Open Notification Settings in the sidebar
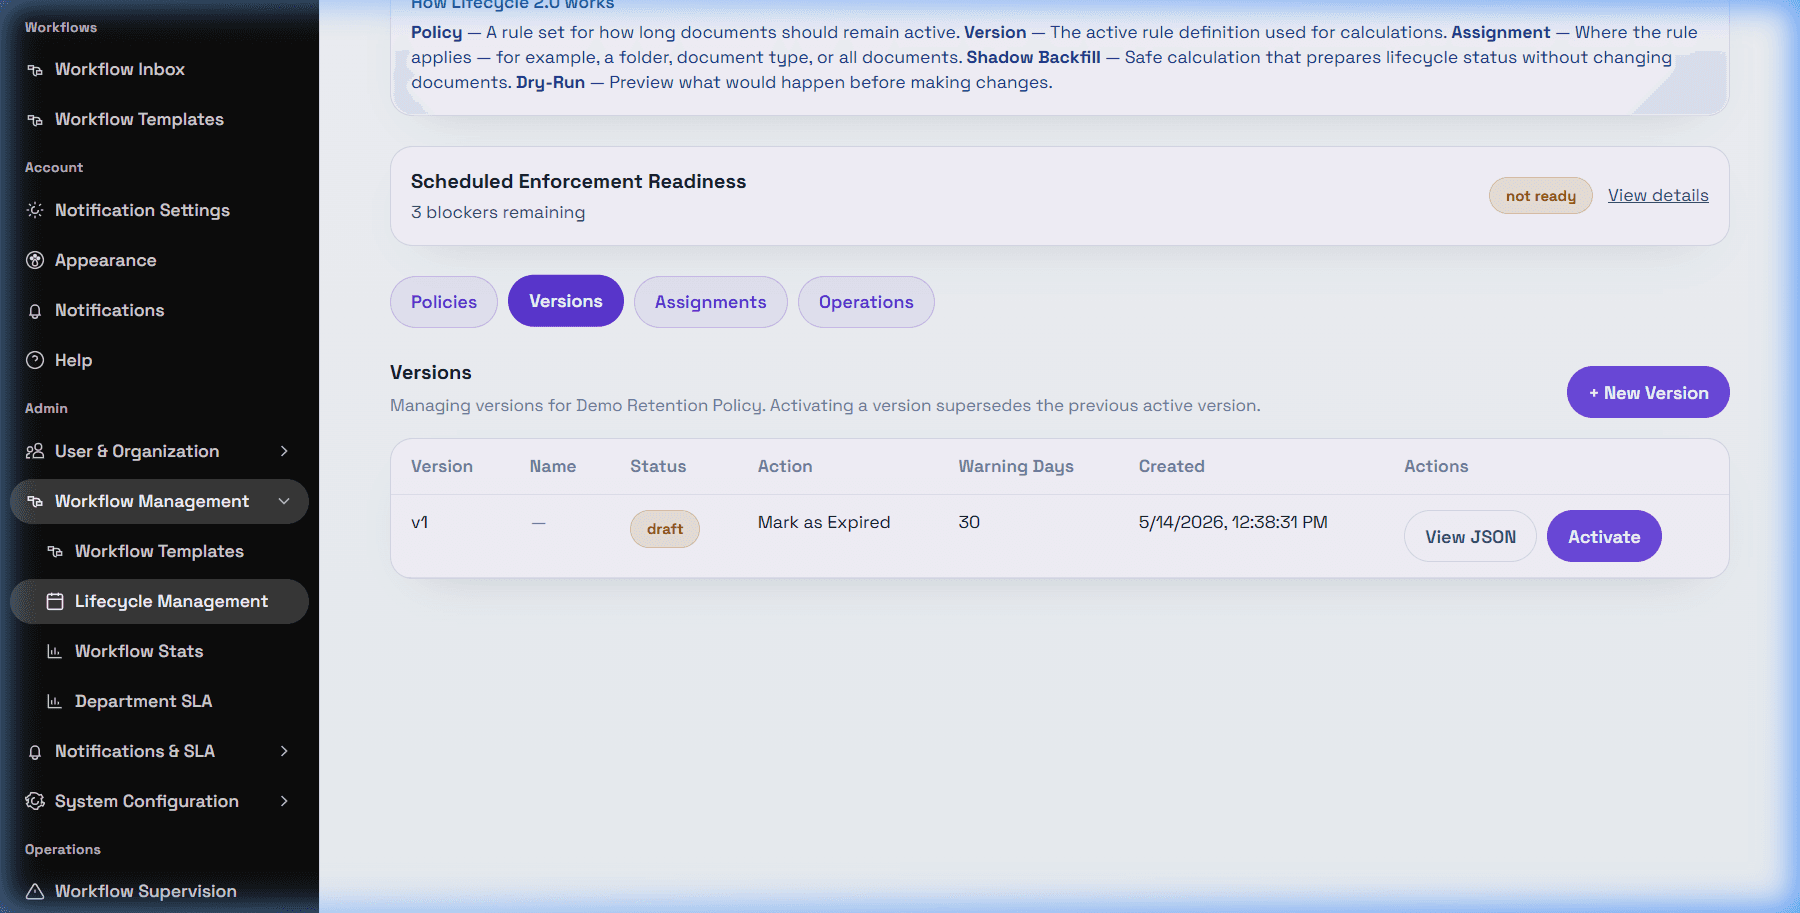 click(159, 210)
